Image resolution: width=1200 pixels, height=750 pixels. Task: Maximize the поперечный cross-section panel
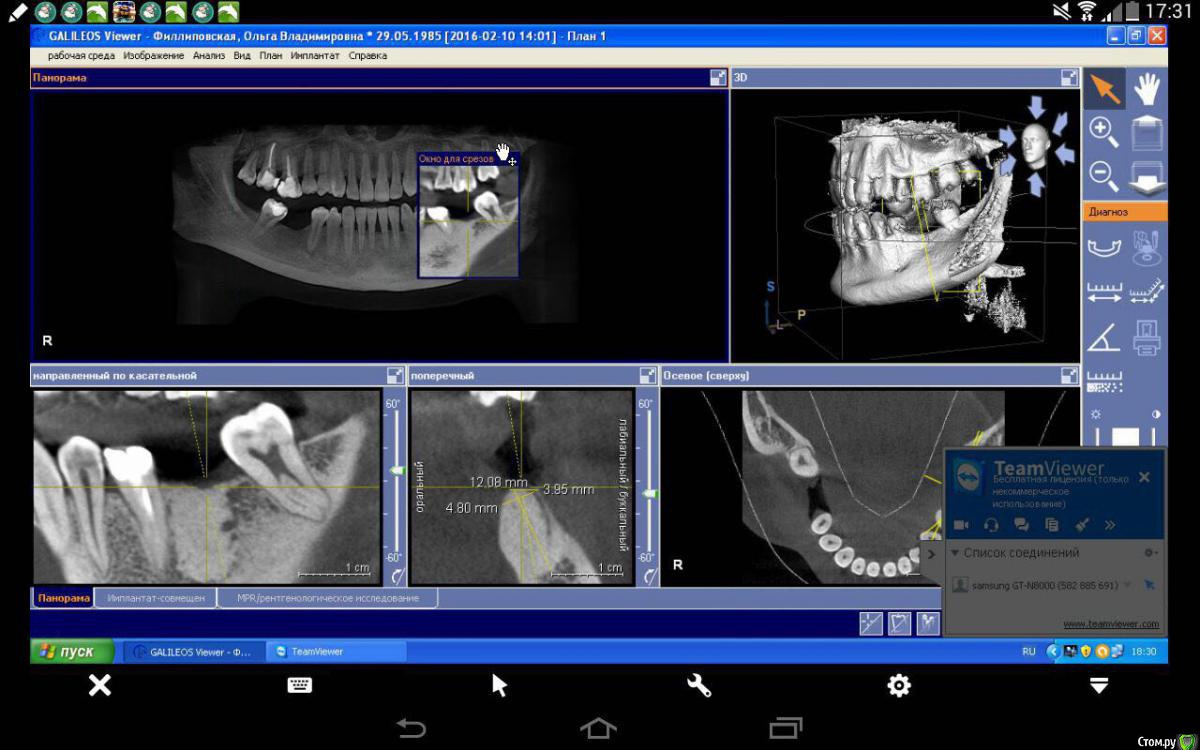647,375
